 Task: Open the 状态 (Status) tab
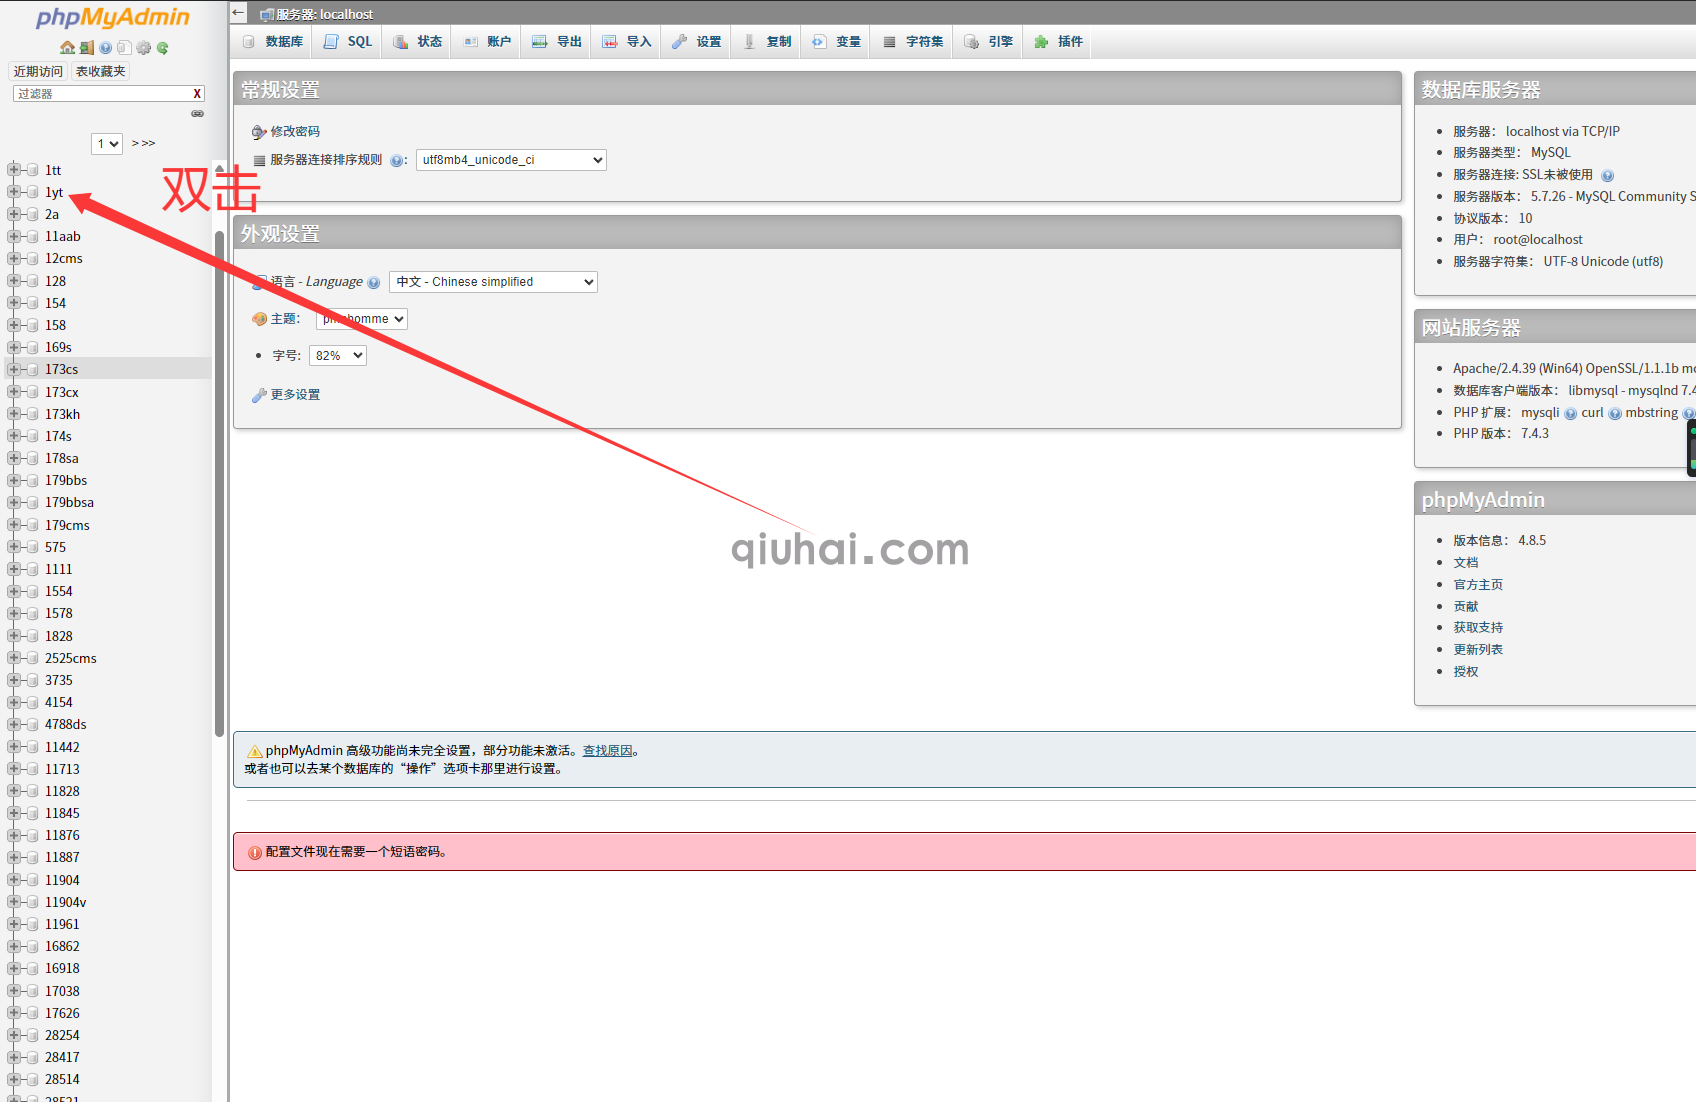click(x=417, y=41)
